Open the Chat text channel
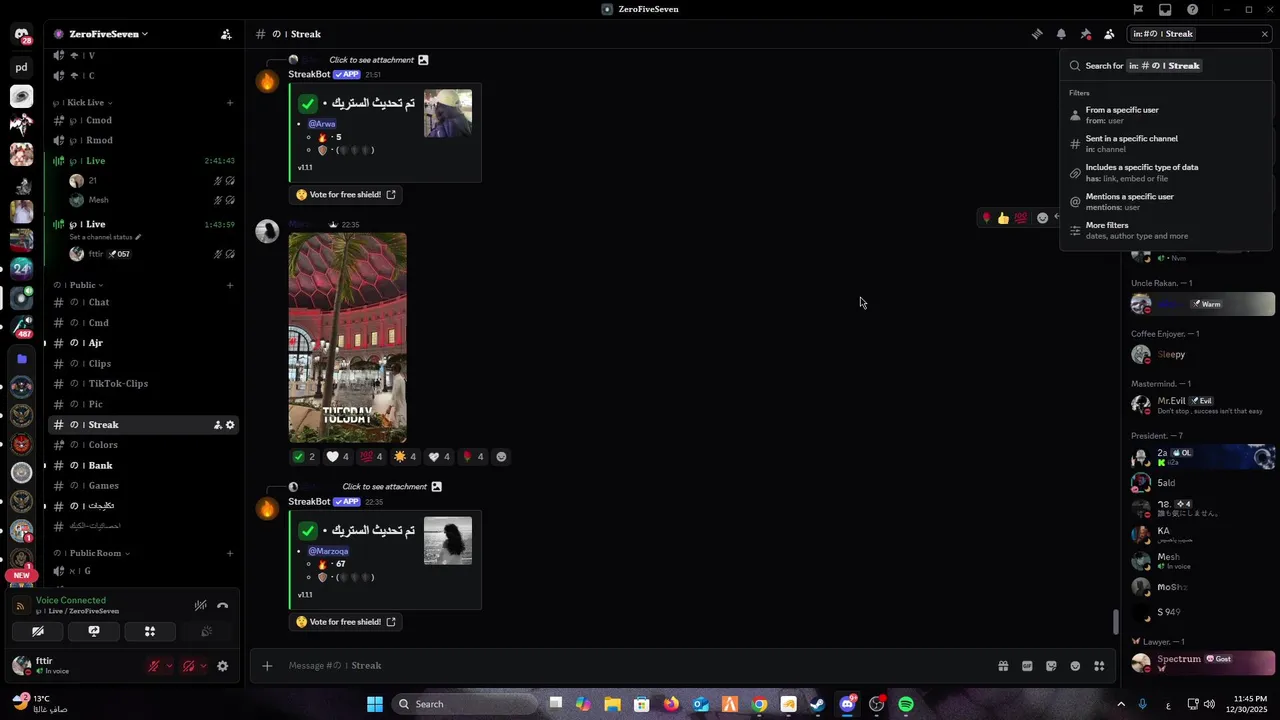 pyautogui.click(x=143, y=302)
